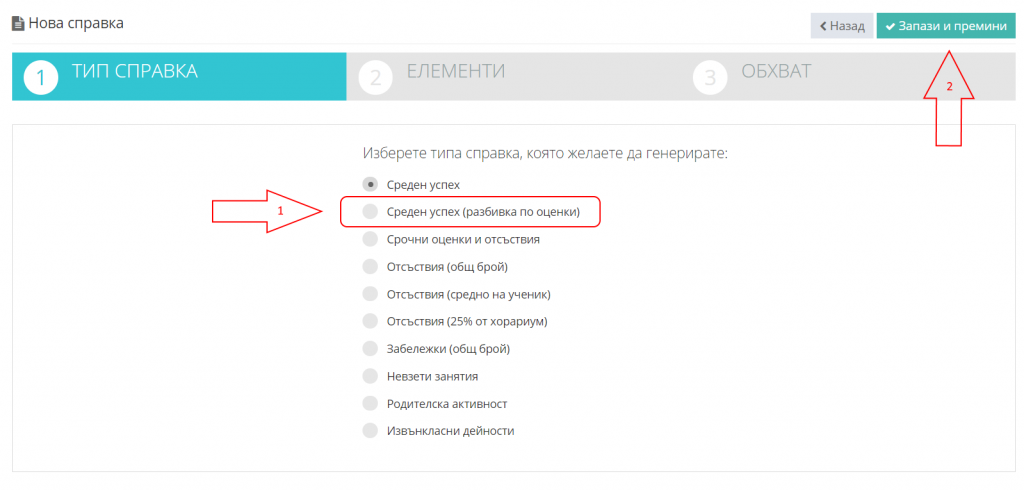Click the Нова справка page title

pos(76,24)
